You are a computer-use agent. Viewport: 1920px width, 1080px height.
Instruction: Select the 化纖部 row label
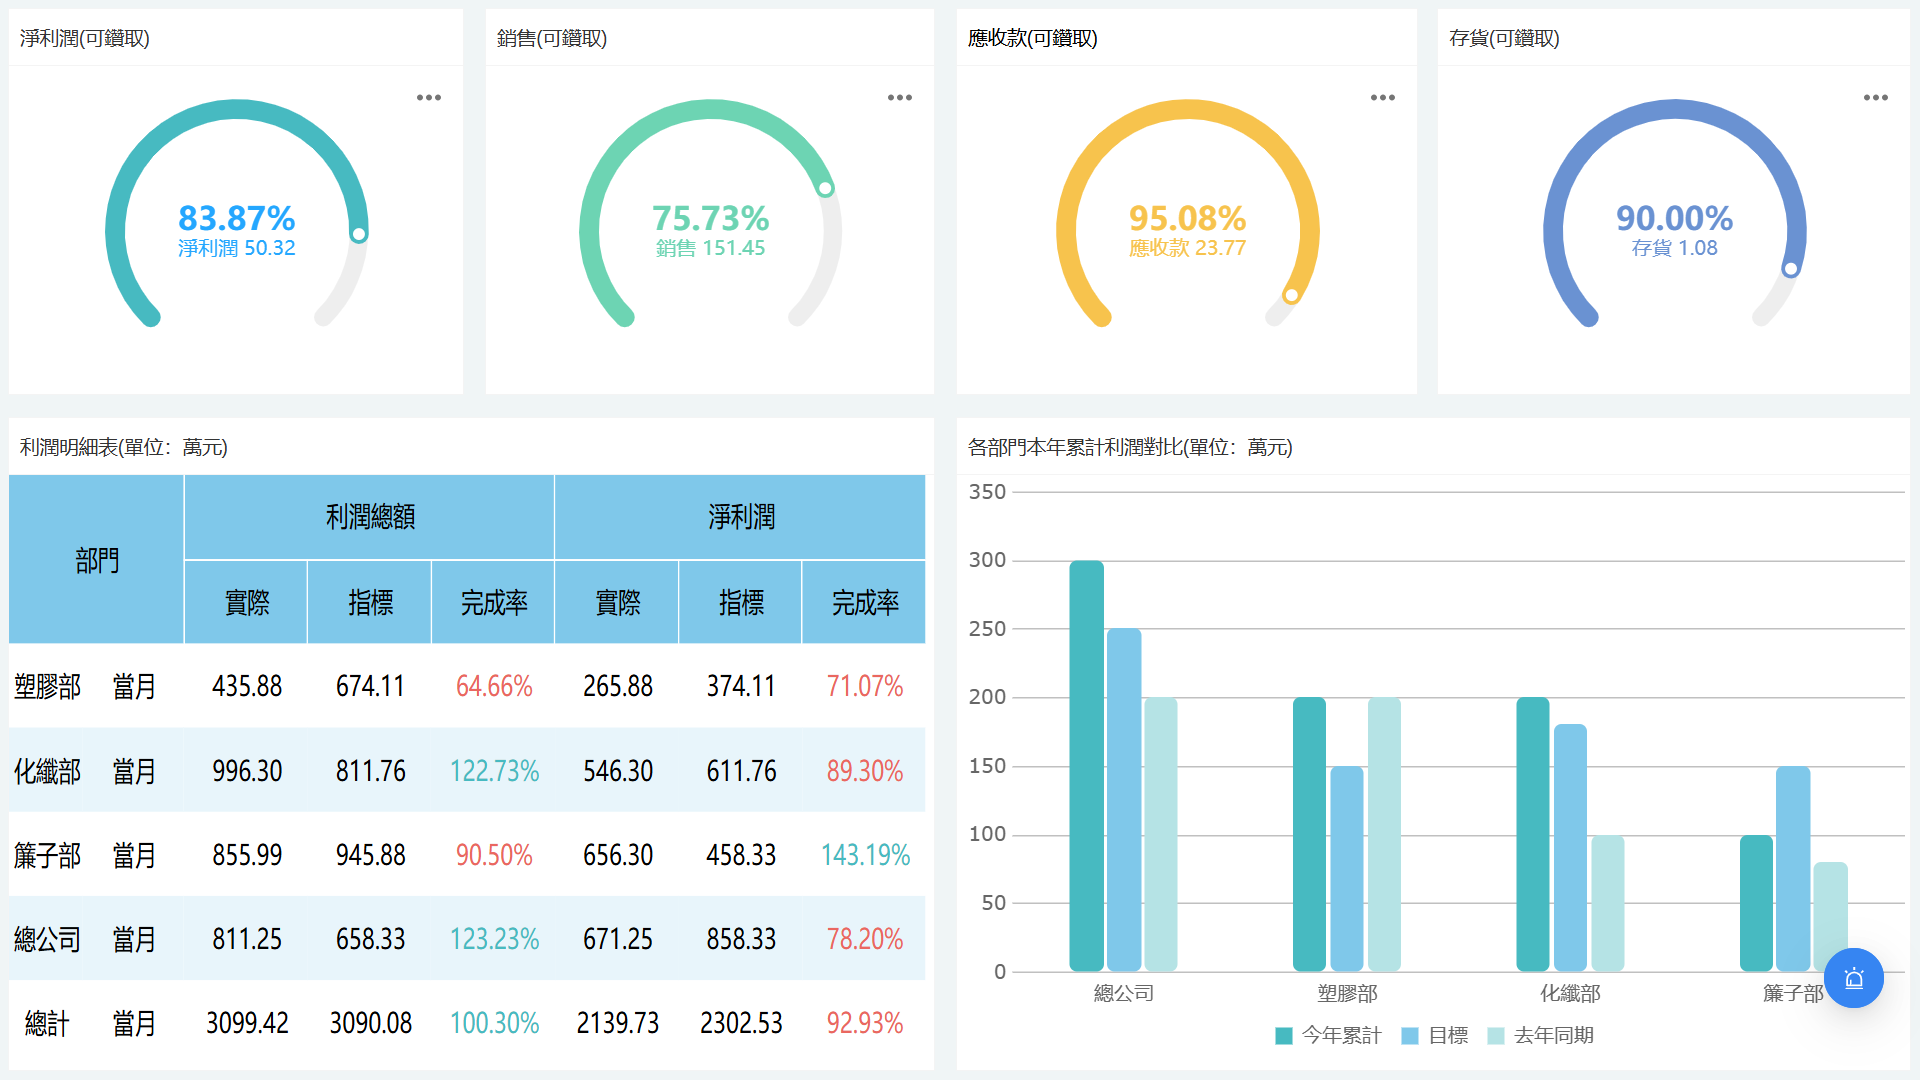click(x=47, y=771)
